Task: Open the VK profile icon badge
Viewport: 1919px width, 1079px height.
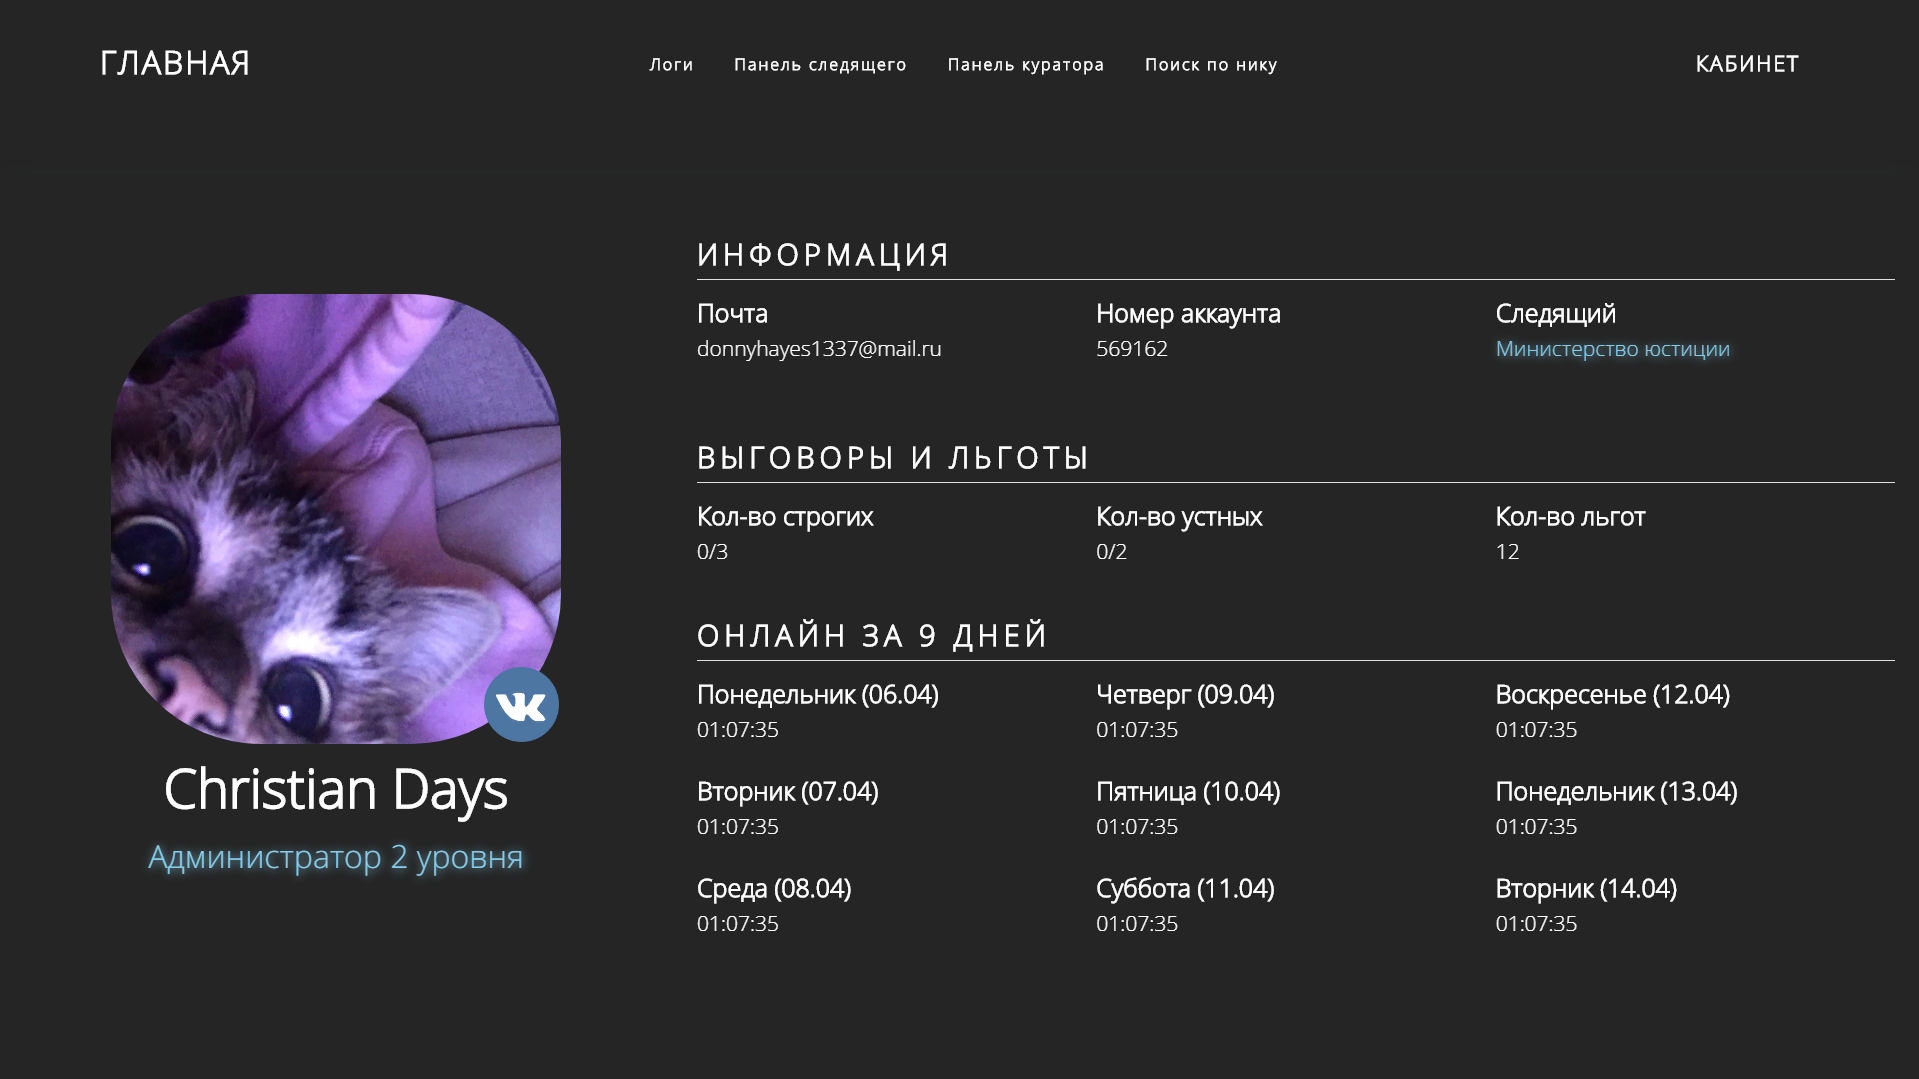Action: tap(521, 705)
